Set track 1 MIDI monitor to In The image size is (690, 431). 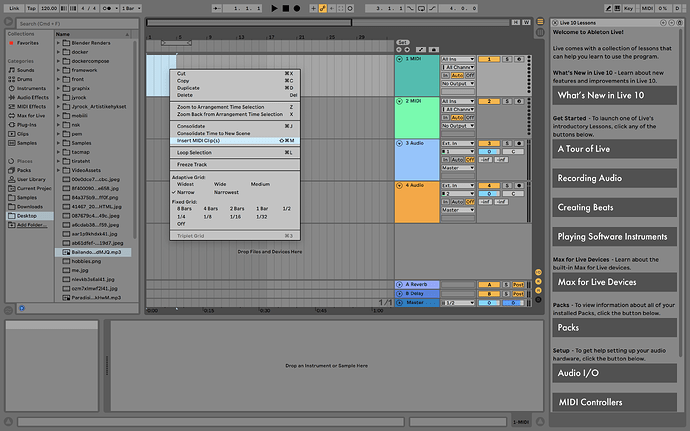445,75
